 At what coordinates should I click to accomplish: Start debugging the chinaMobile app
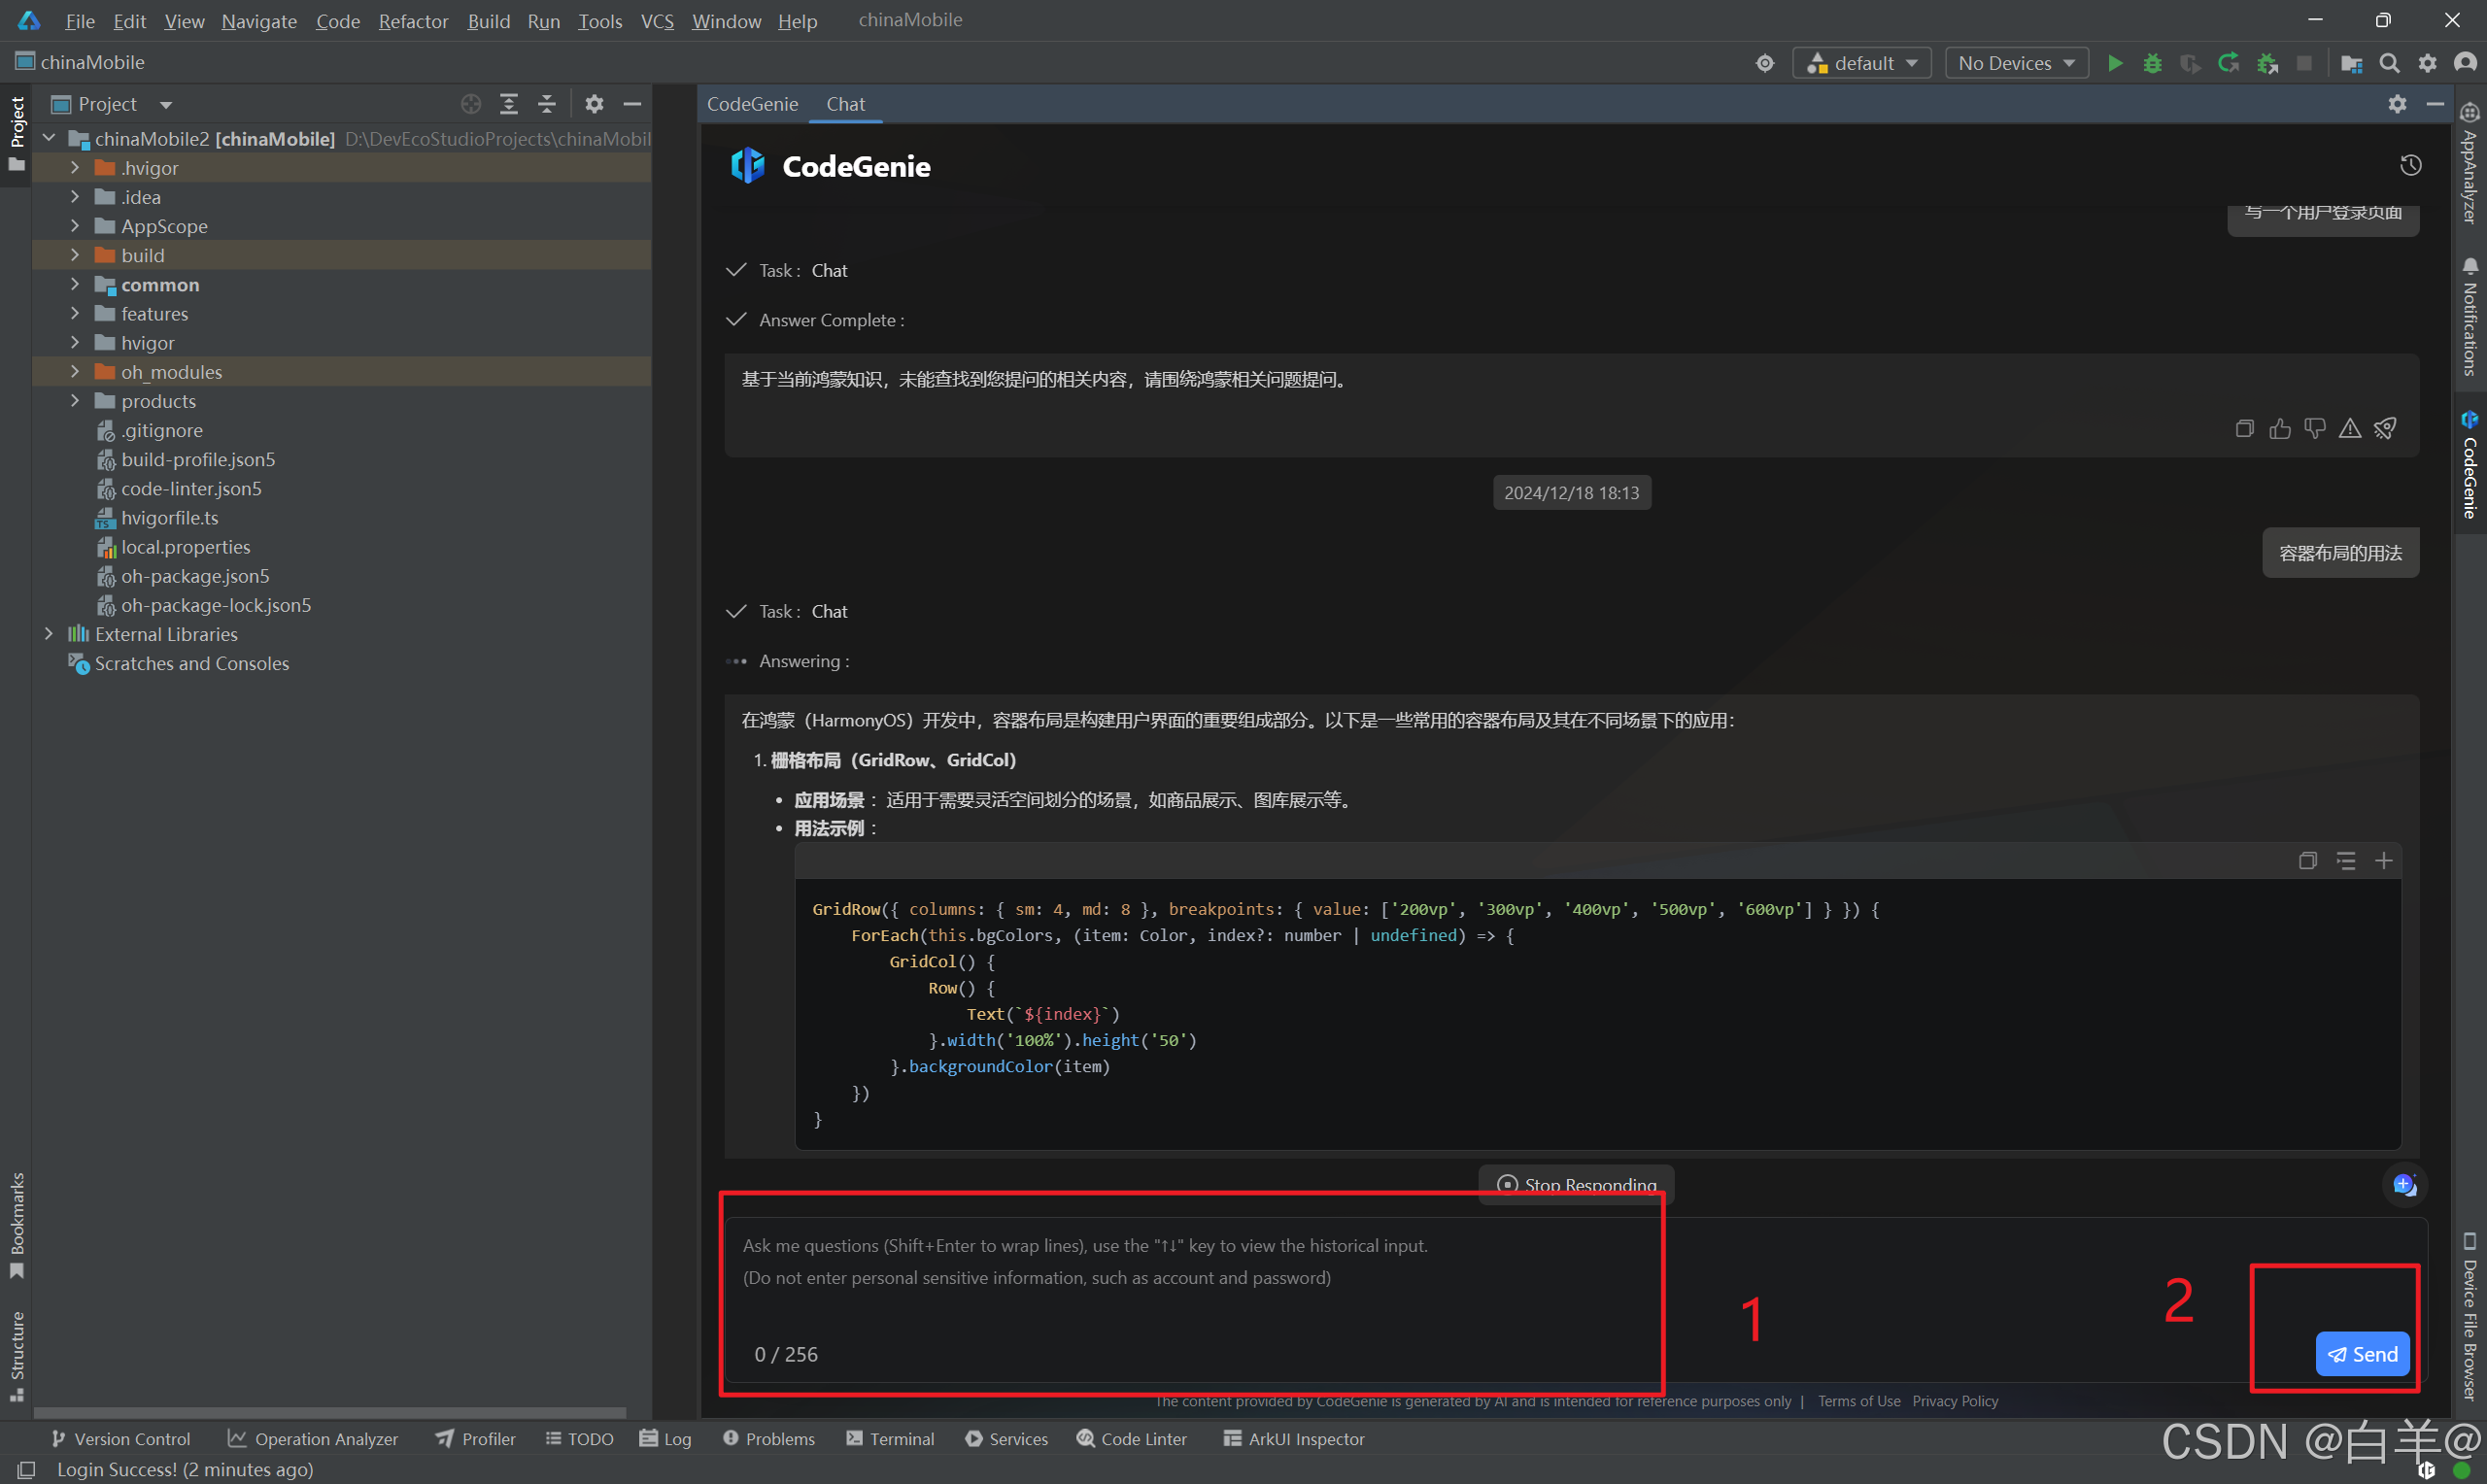point(2152,62)
